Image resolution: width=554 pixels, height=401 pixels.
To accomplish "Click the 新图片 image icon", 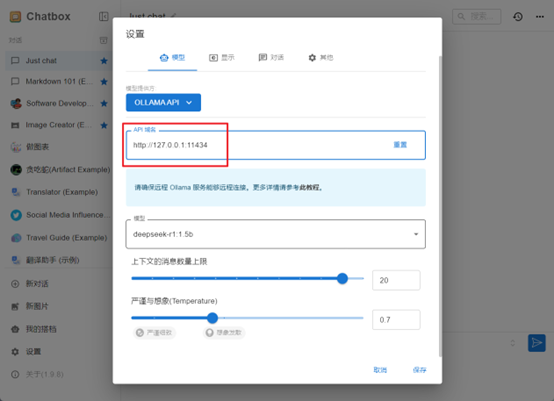I will click(15, 307).
